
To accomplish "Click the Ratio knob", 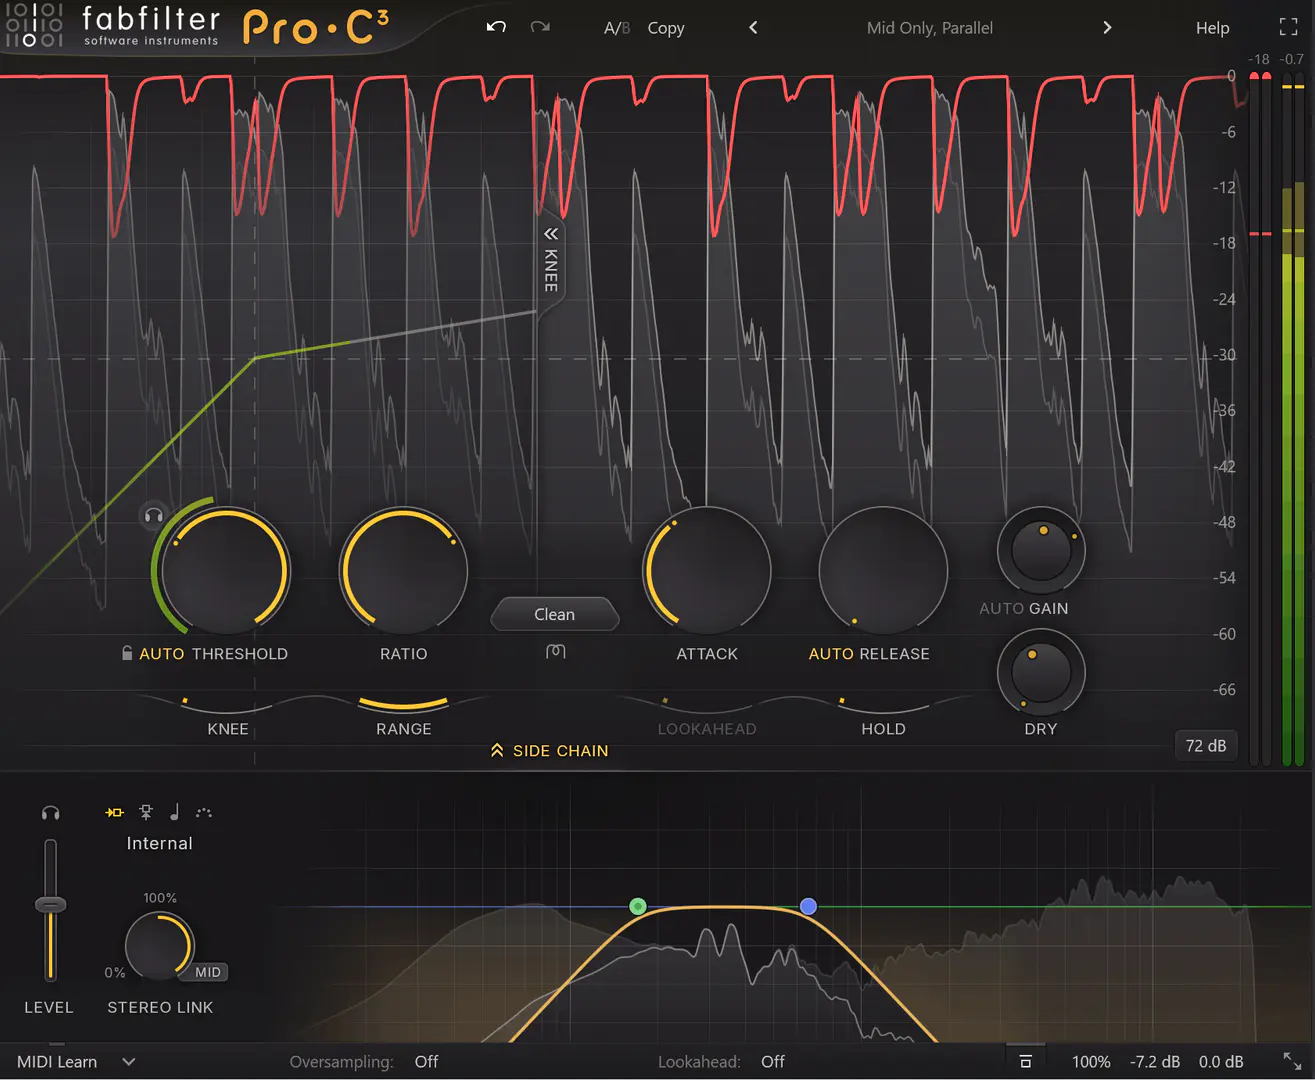I will (403, 571).
